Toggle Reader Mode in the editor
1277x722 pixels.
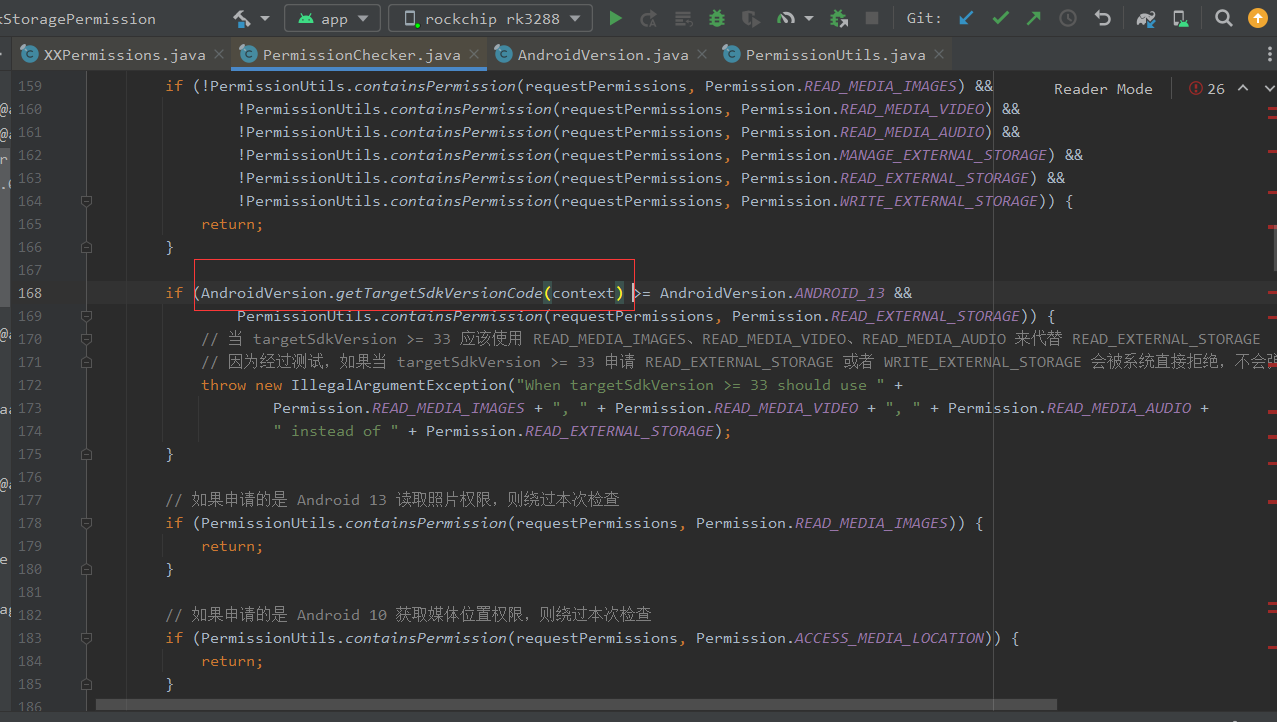1102,88
